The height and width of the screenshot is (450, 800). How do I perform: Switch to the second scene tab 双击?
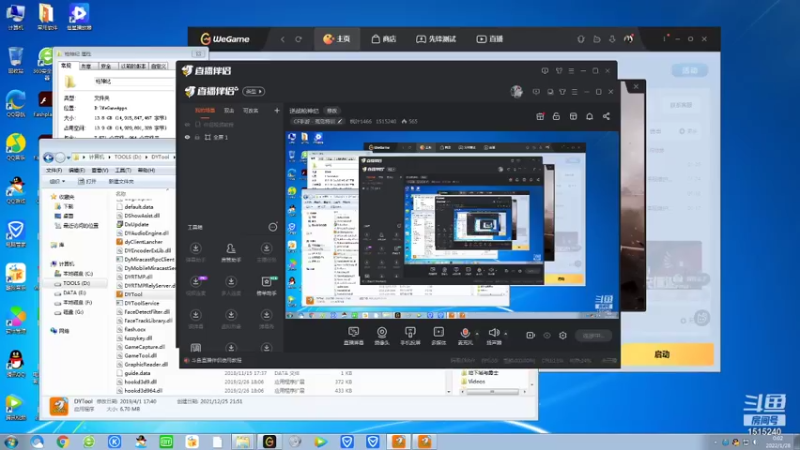[229, 110]
